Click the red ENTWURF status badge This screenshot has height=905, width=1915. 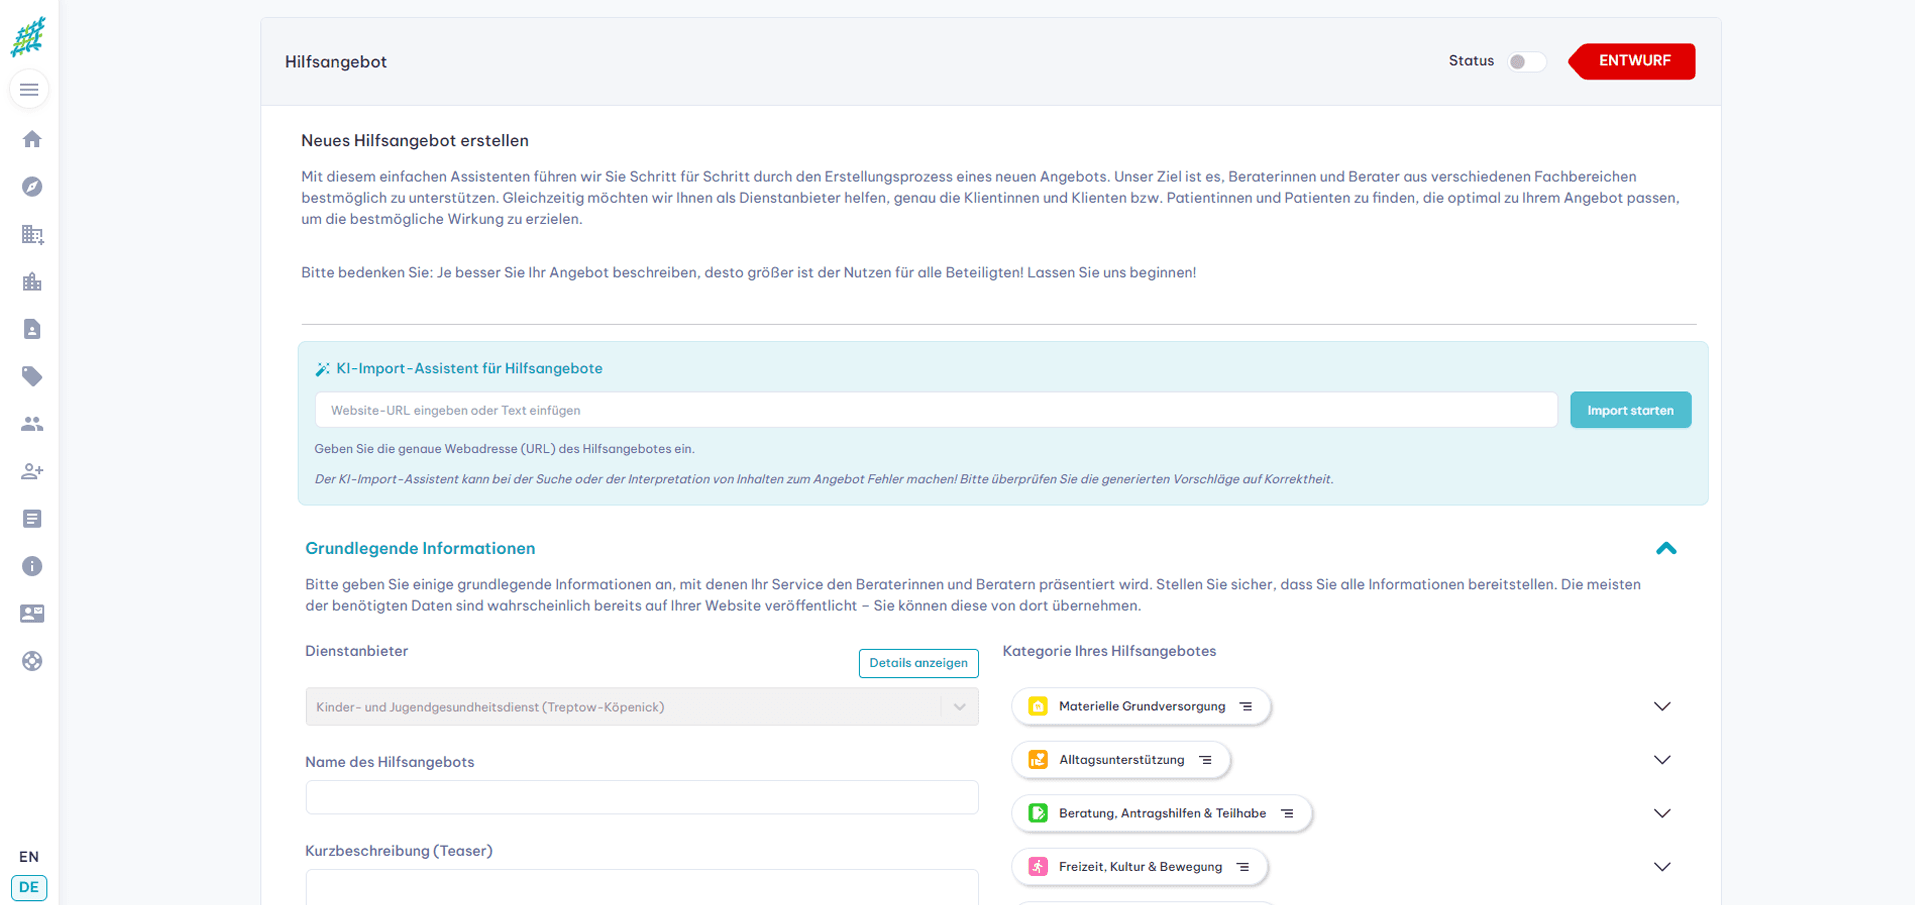(x=1632, y=61)
